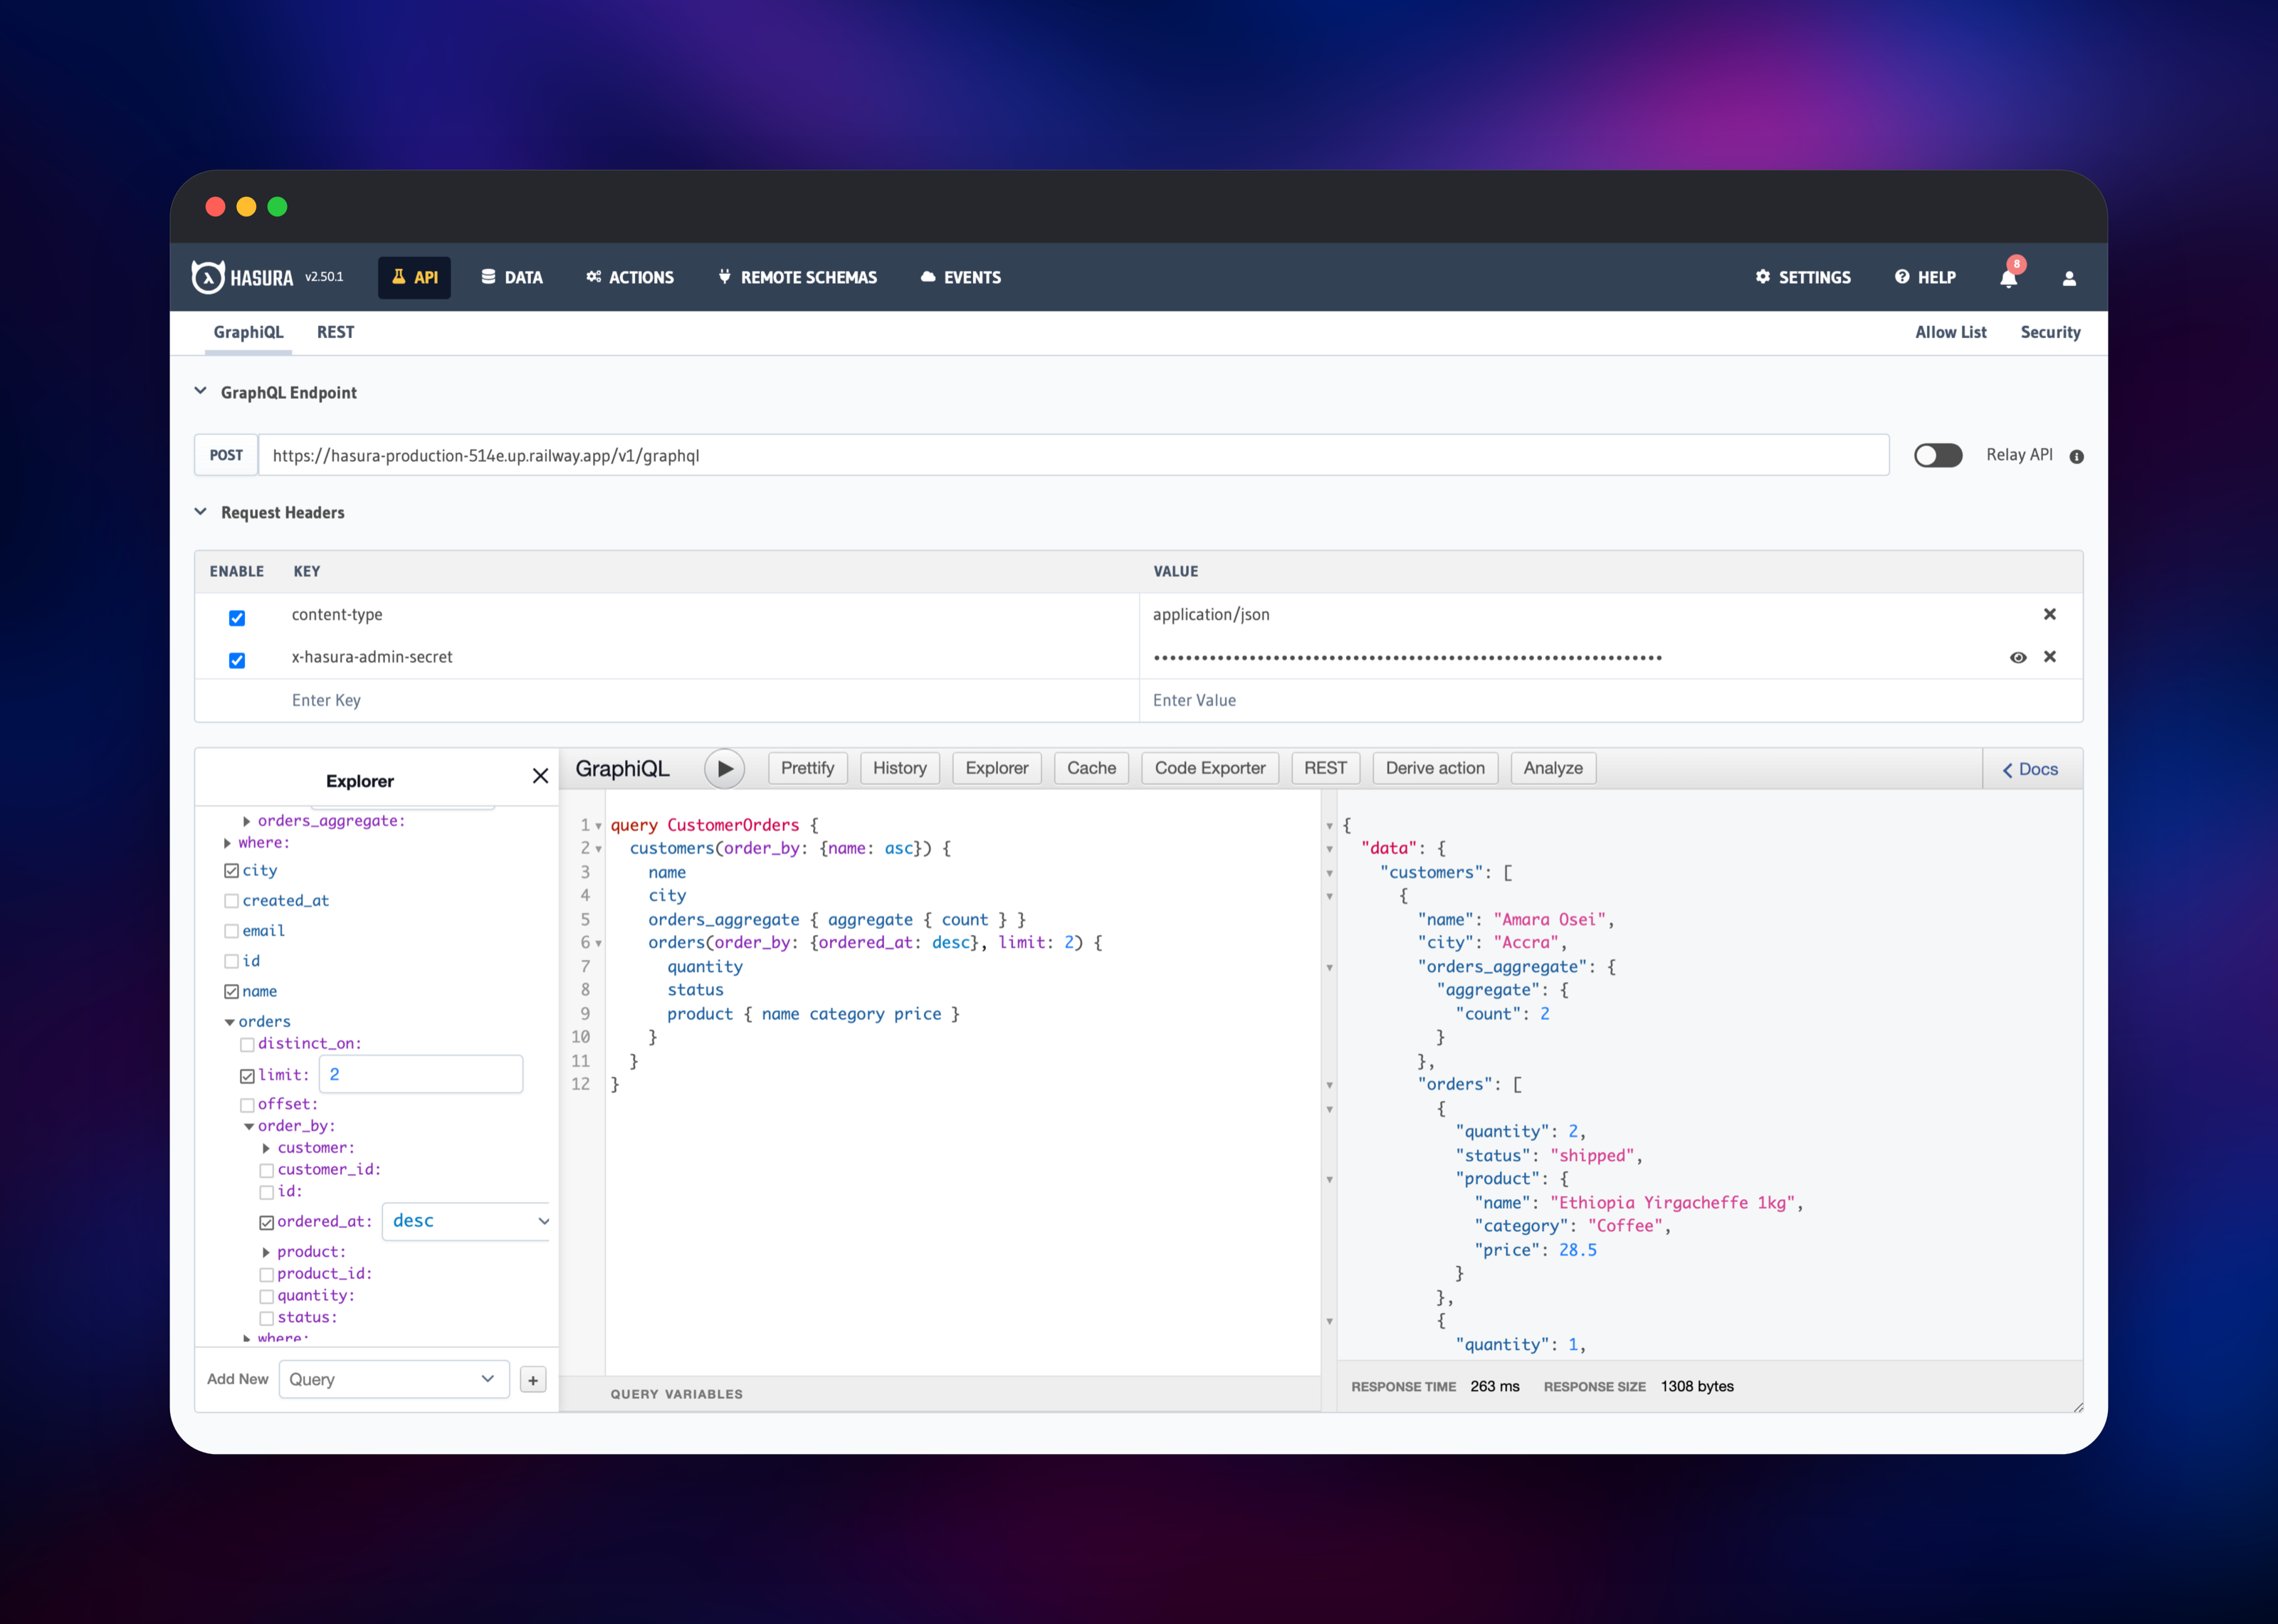Collapse the orders node in Explorer
2278x1624 pixels.
pos(229,1022)
